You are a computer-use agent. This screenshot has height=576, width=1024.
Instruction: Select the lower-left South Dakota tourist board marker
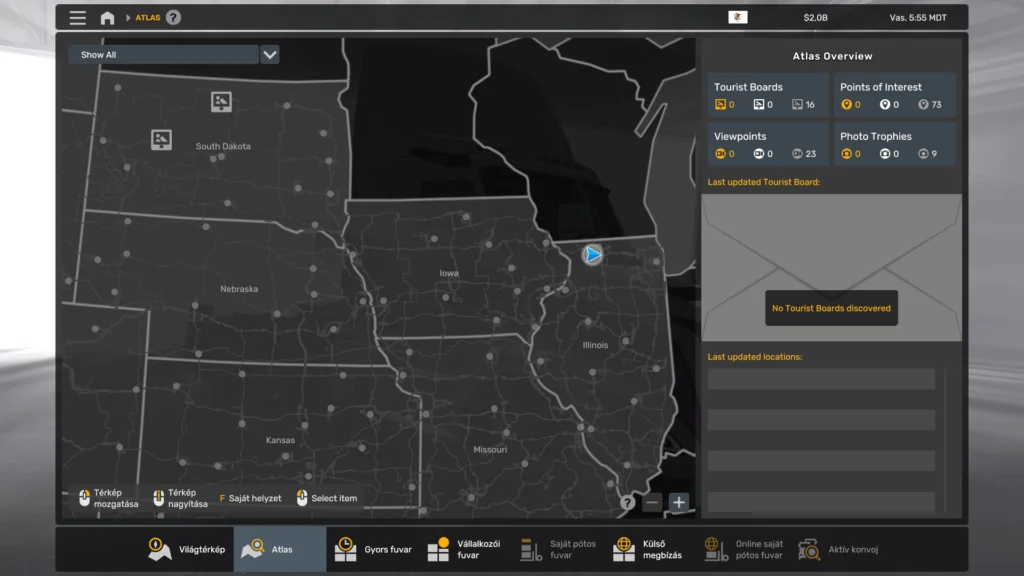[x=161, y=139]
